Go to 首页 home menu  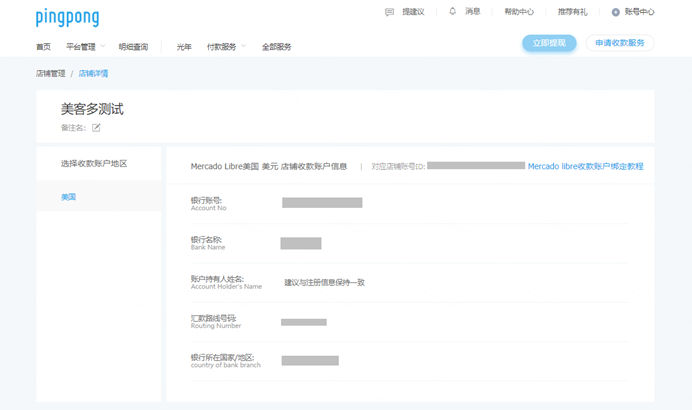[x=43, y=47]
